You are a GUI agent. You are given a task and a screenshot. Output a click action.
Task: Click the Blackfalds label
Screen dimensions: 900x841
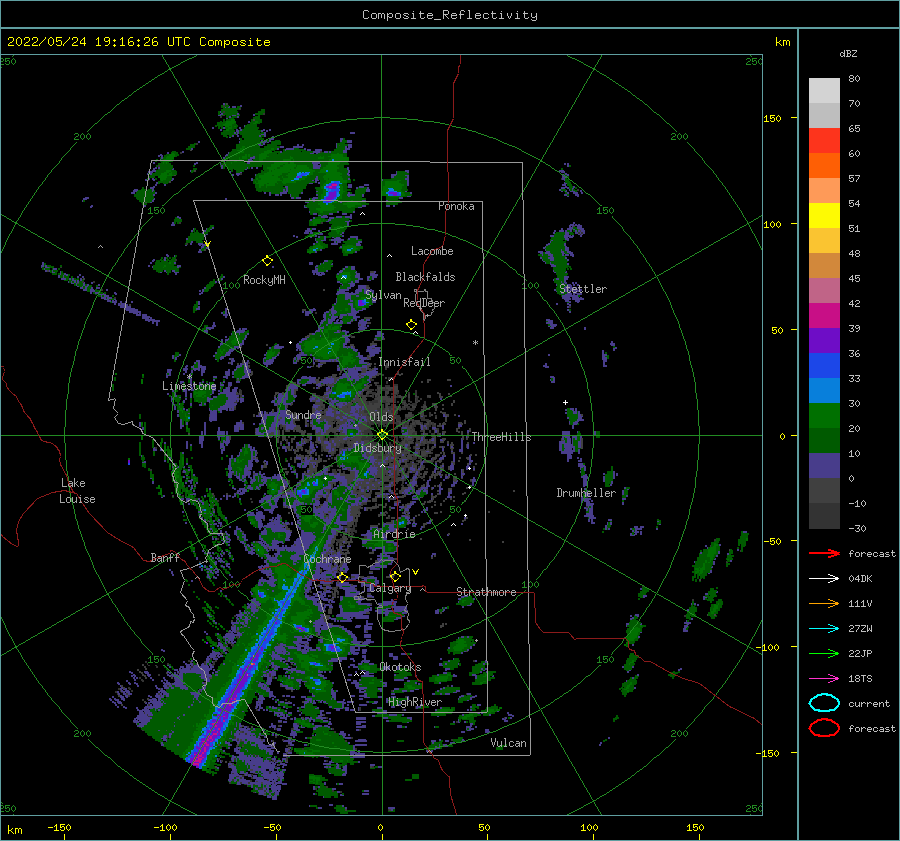tap(425, 277)
